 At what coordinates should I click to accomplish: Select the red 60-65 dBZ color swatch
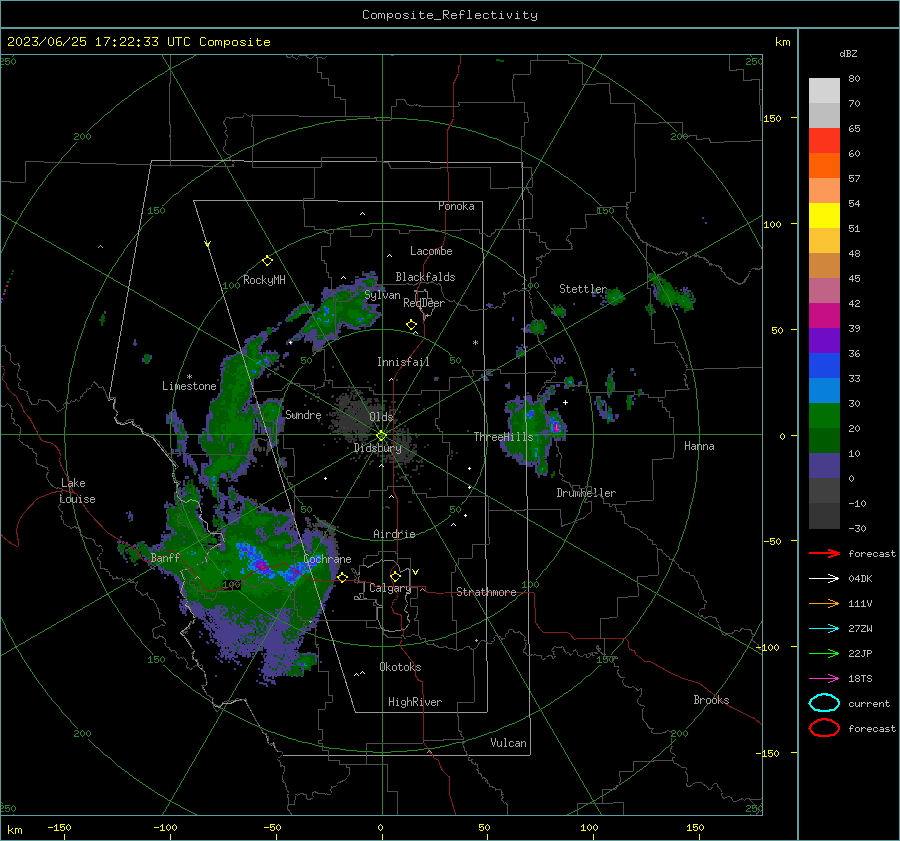pos(824,141)
